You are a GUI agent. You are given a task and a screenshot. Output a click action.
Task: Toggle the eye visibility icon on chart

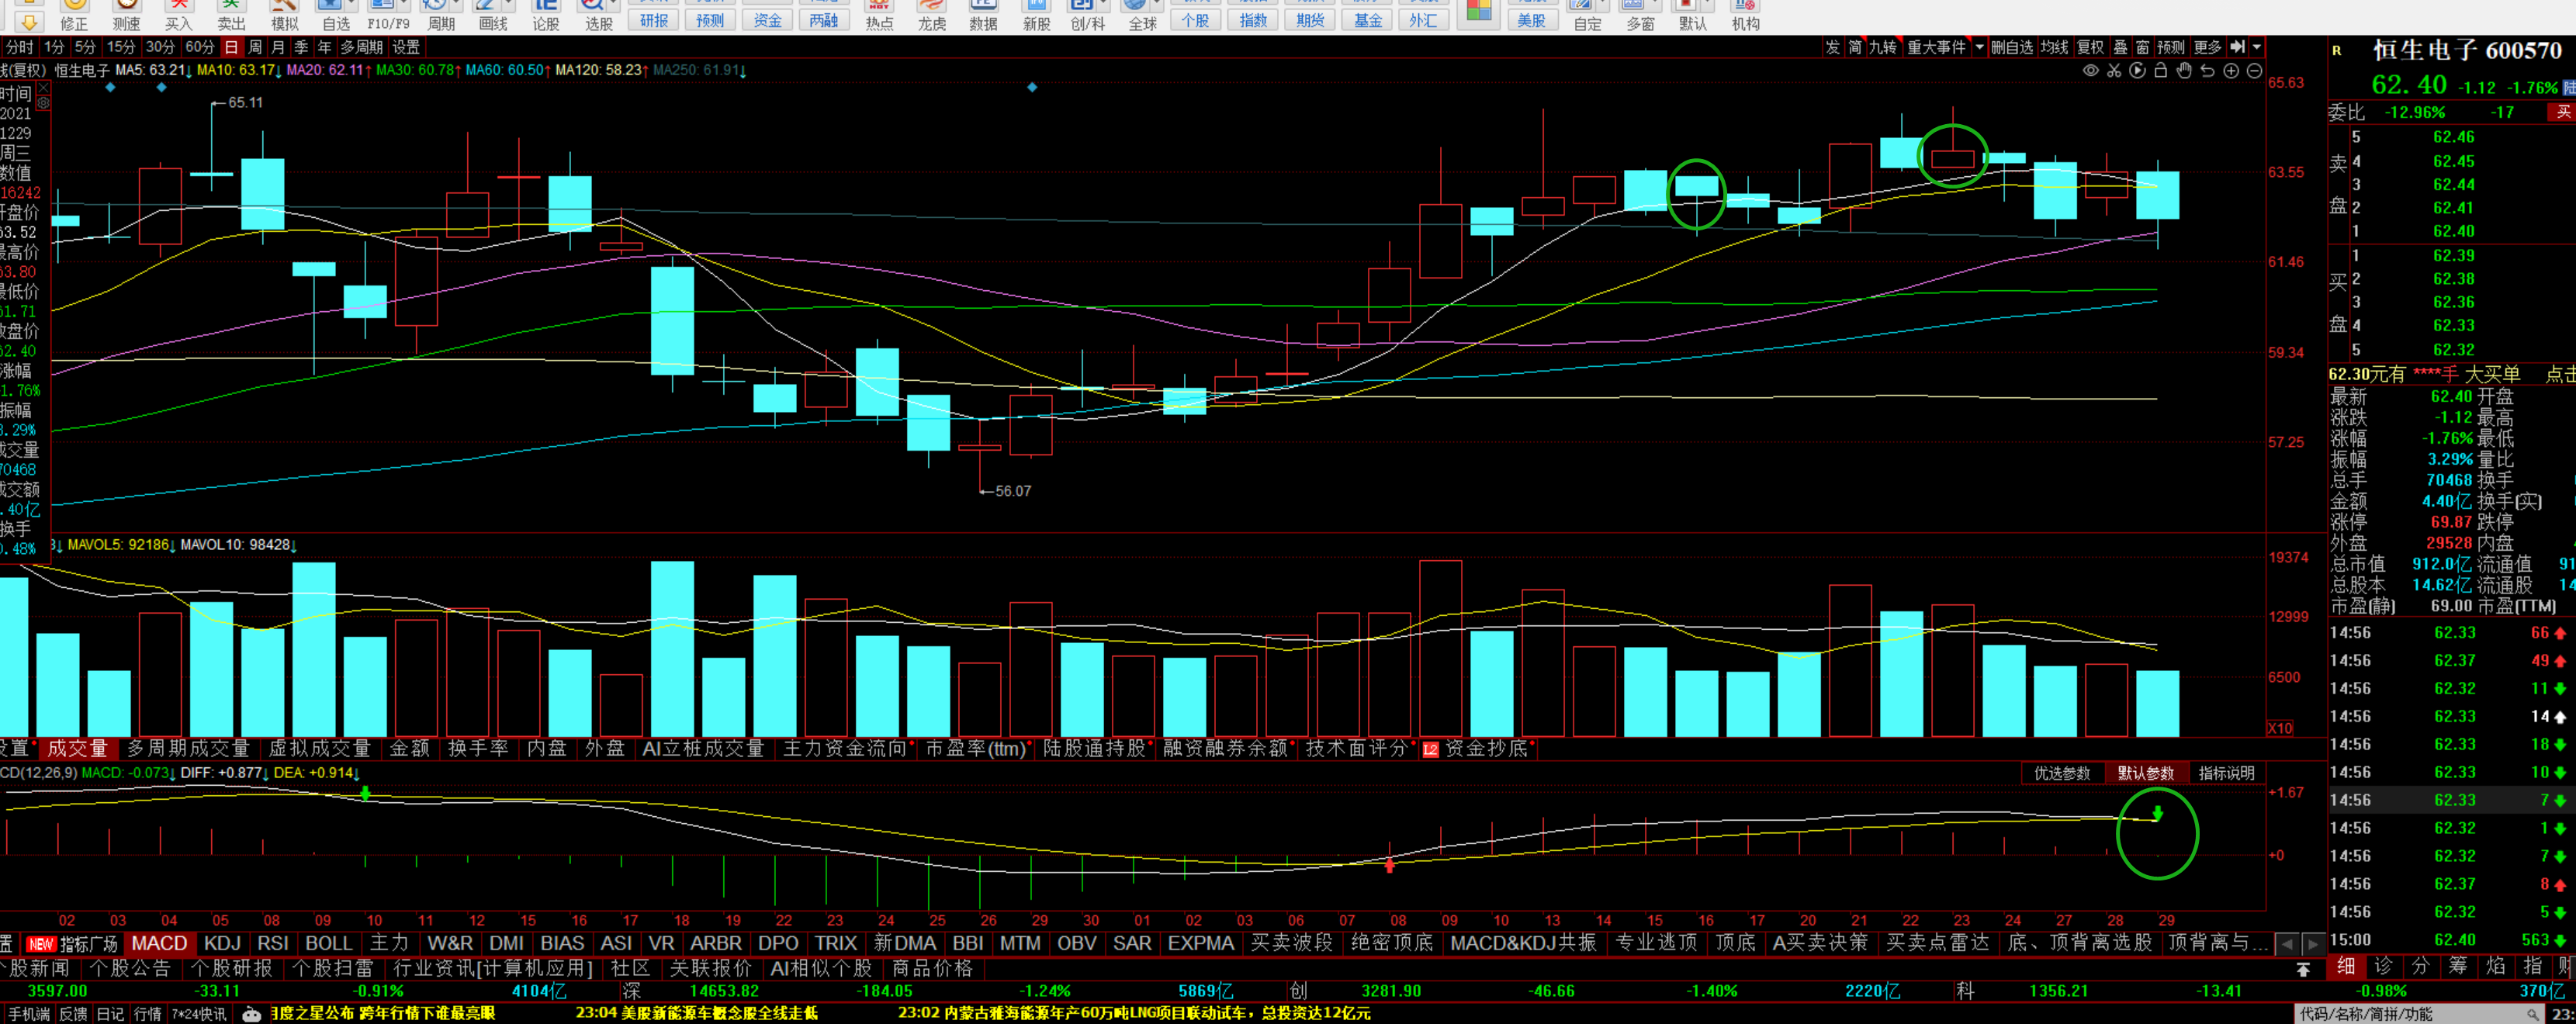(2090, 71)
